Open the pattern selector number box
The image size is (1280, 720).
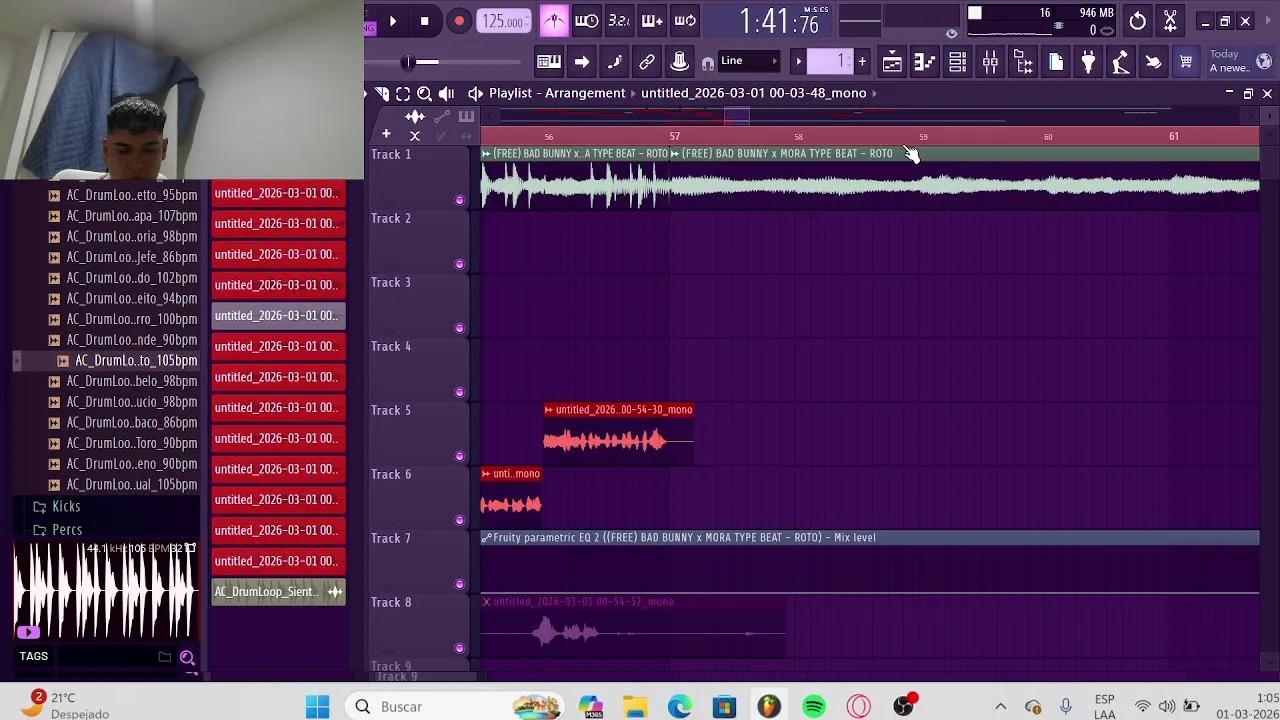pyautogui.click(x=832, y=61)
